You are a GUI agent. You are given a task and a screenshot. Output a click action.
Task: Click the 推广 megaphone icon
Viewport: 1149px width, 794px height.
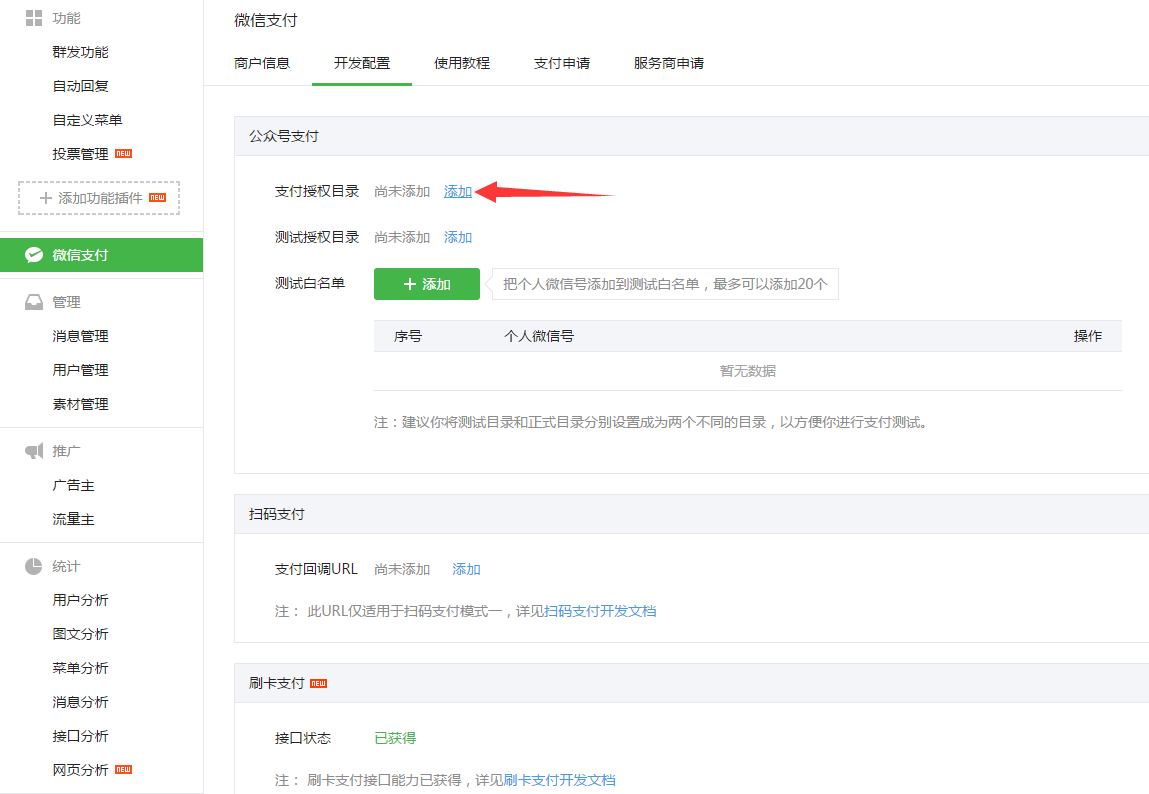[x=34, y=451]
